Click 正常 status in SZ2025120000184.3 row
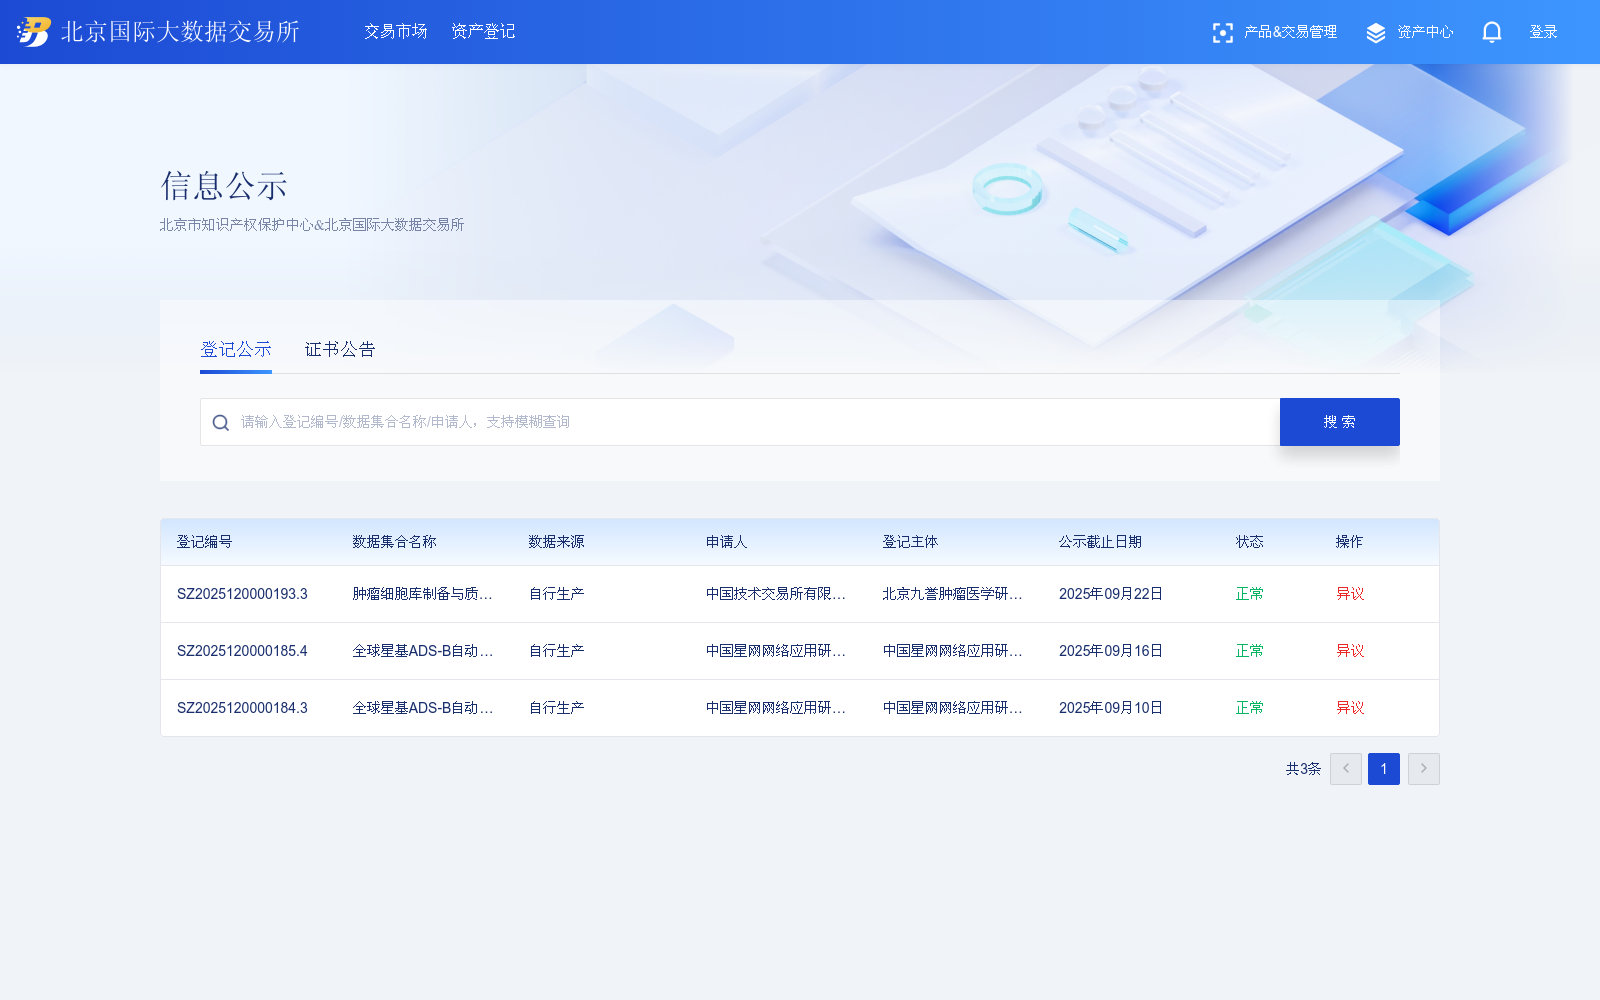This screenshot has height=1000, width=1600. 1250,708
